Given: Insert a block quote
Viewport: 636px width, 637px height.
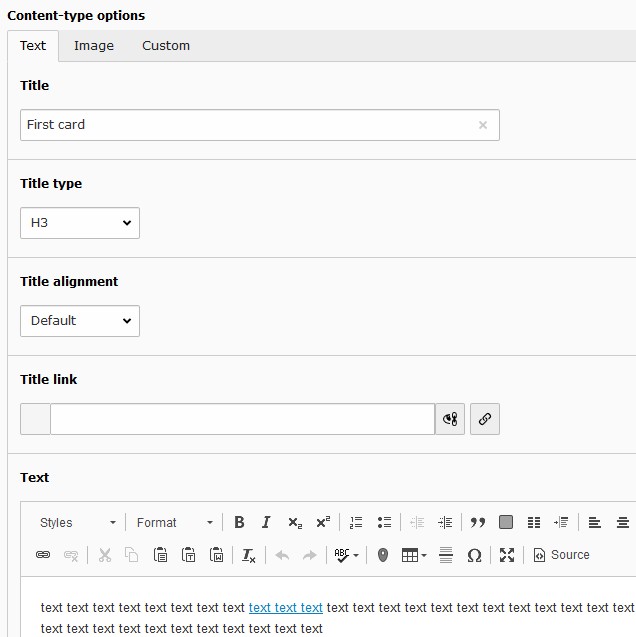Looking at the screenshot, I should pos(478,522).
